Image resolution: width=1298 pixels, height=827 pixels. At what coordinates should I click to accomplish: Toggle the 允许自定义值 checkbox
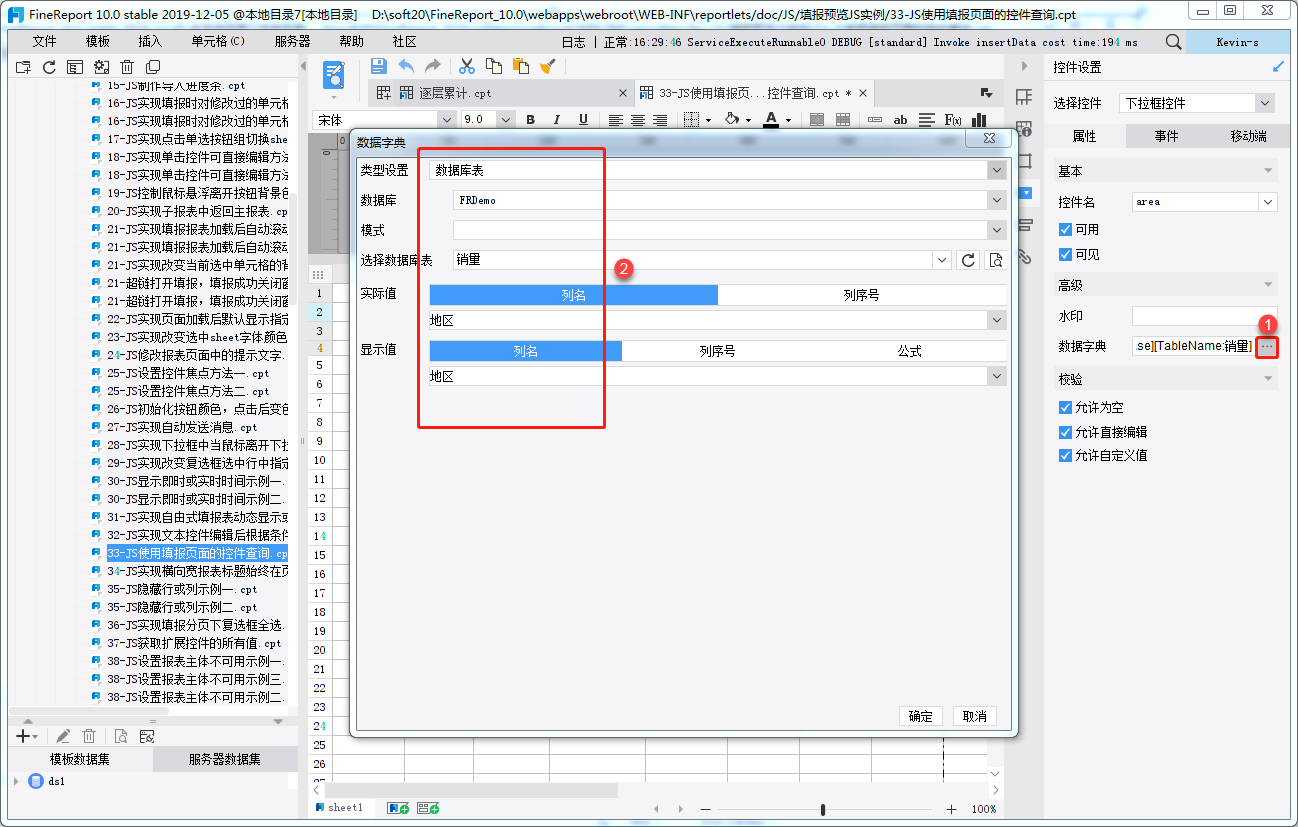tap(1065, 456)
